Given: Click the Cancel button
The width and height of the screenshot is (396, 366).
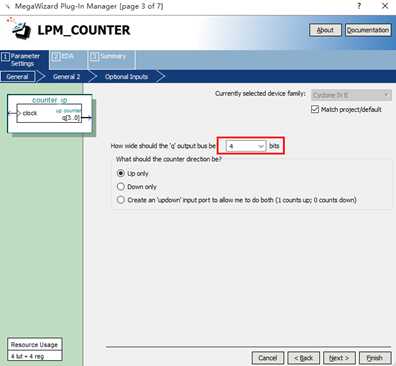Looking at the screenshot, I should tap(268, 358).
